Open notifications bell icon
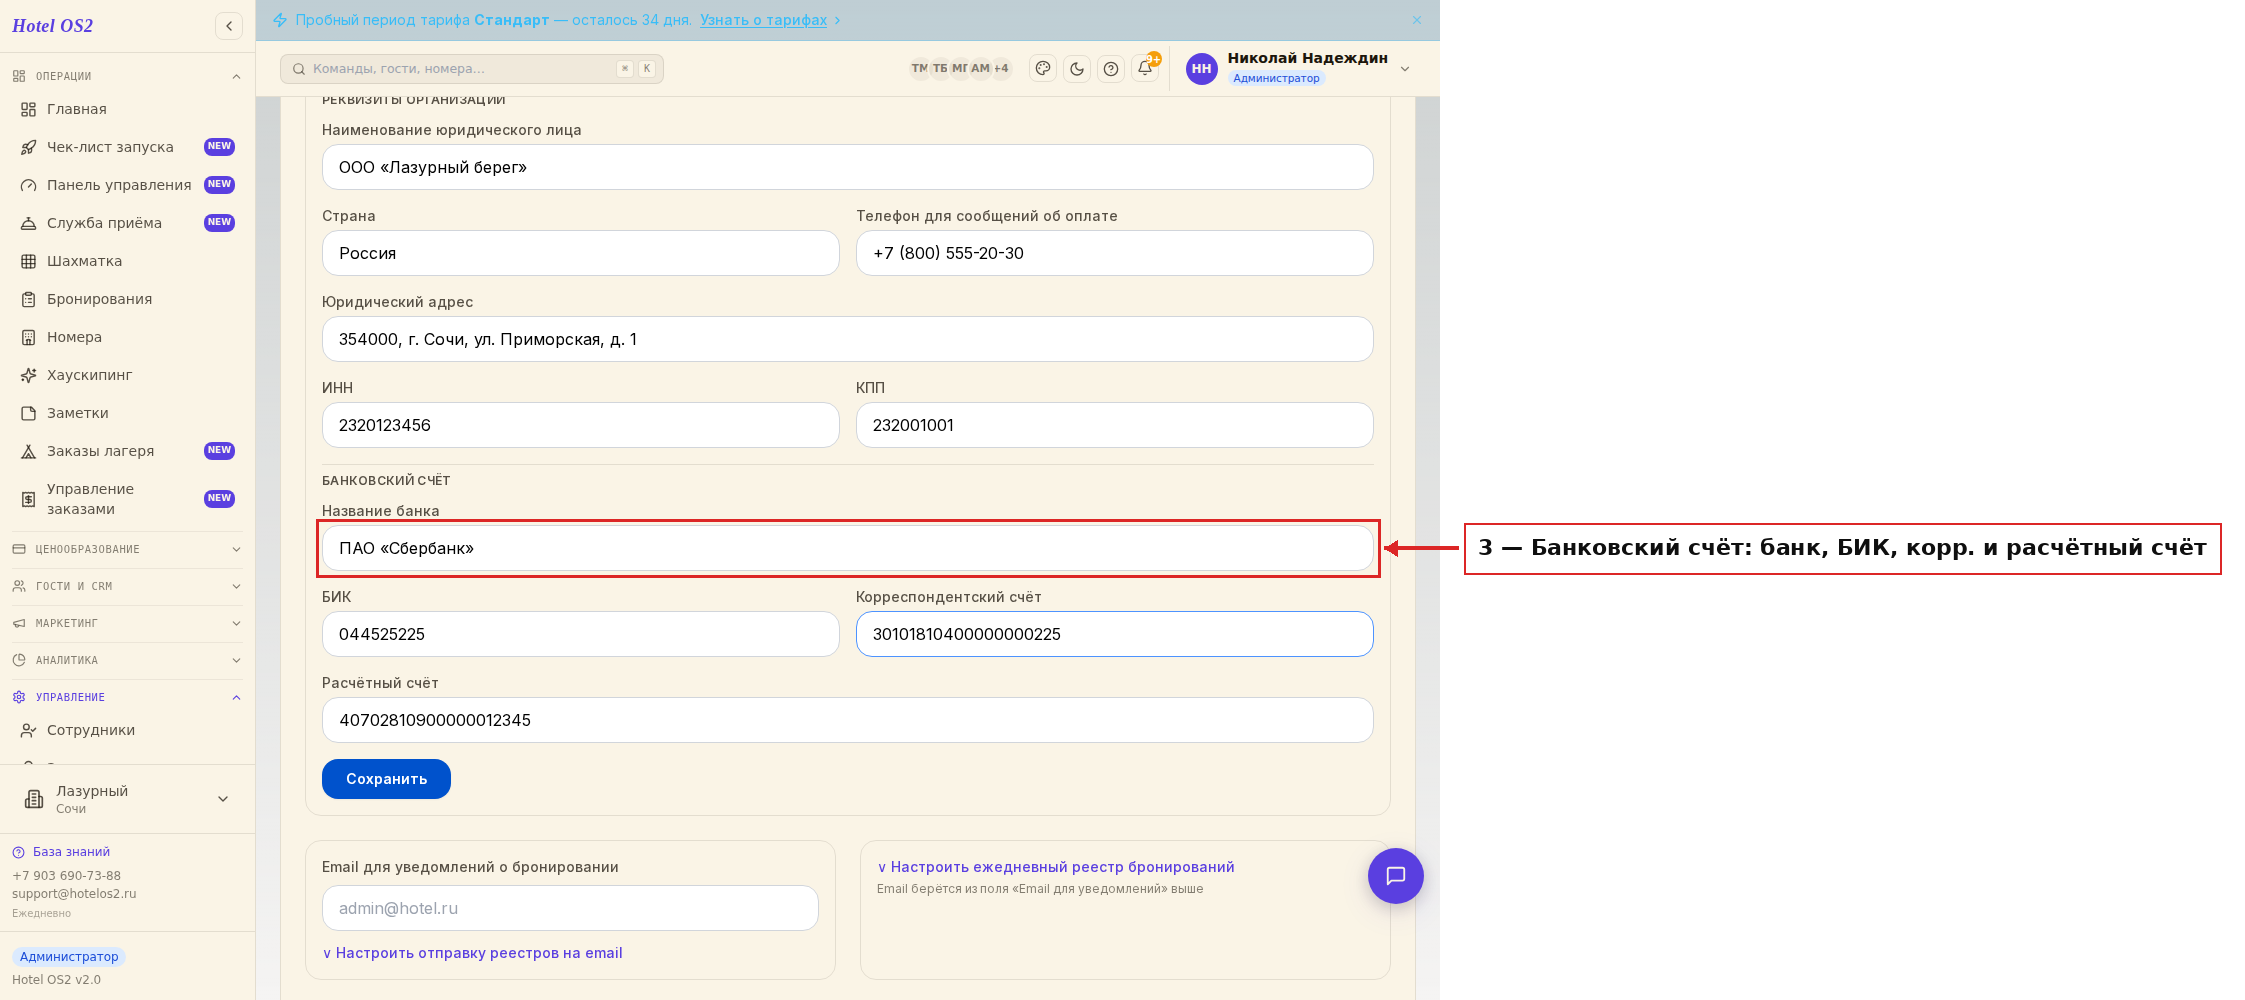The image size is (2245, 1000). click(1145, 69)
